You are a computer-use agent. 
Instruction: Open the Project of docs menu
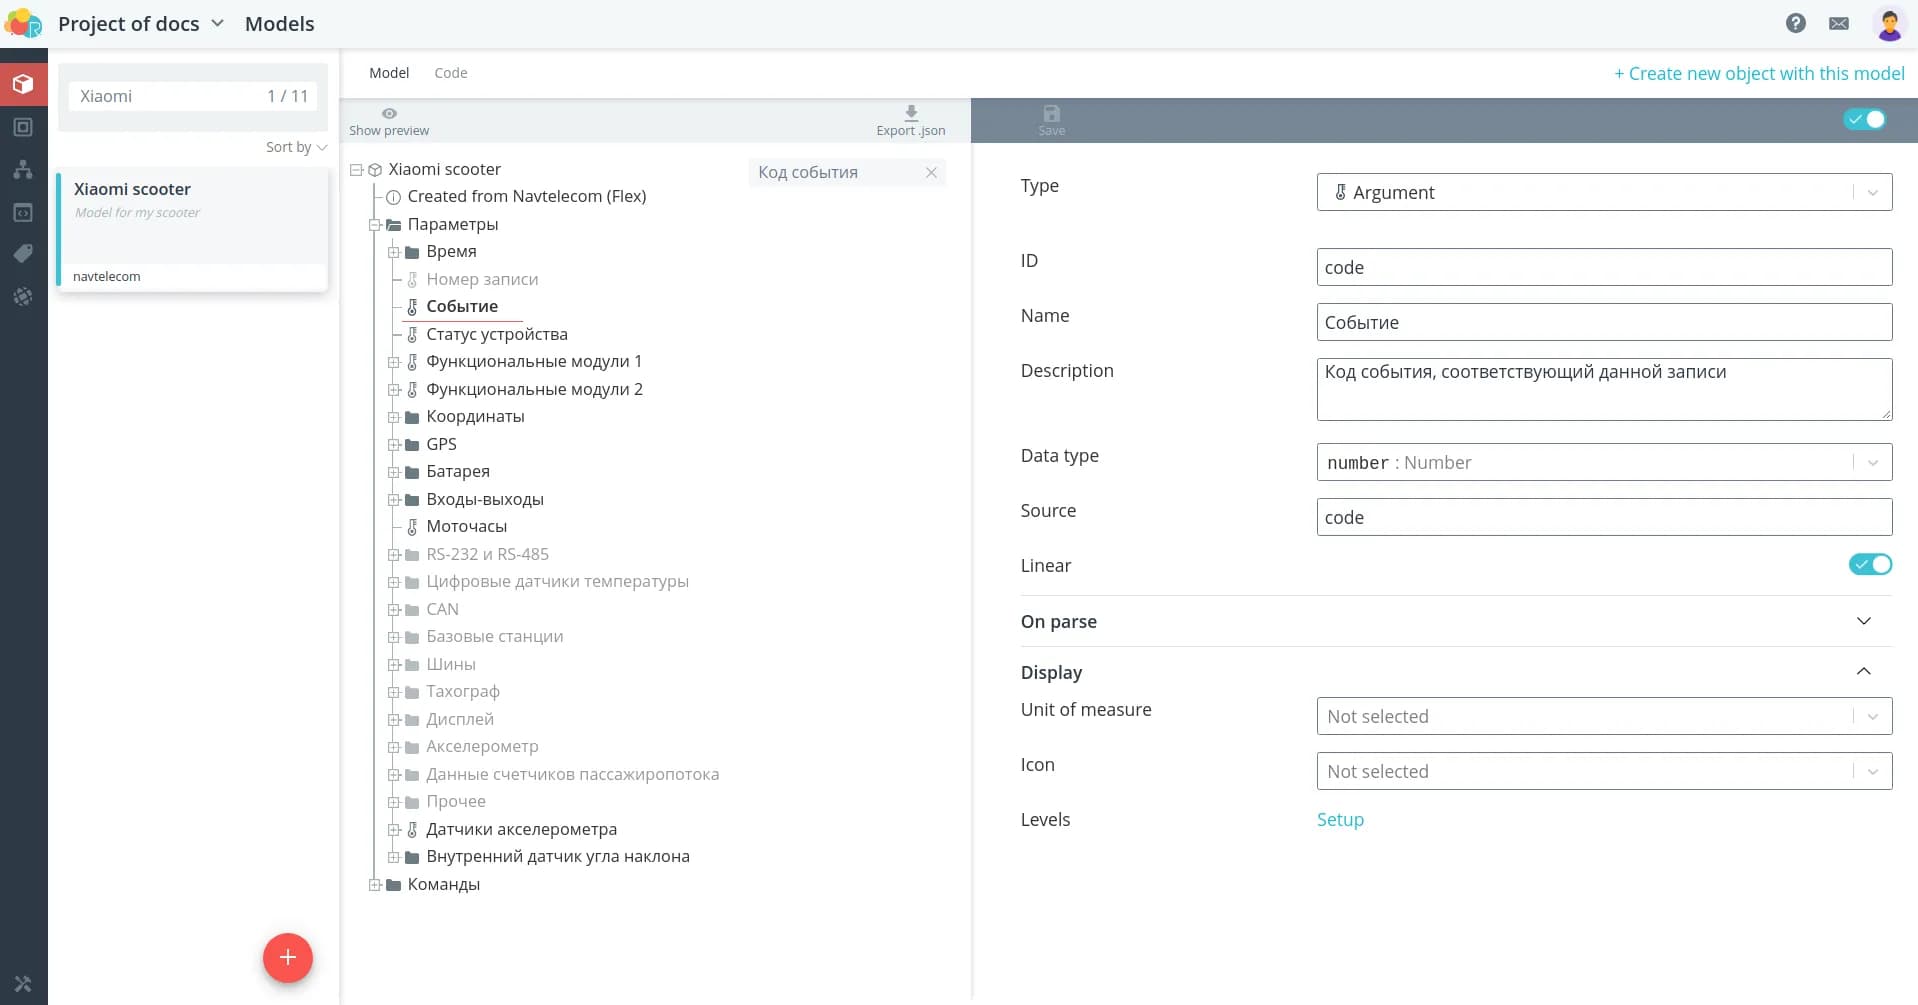coord(140,24)
